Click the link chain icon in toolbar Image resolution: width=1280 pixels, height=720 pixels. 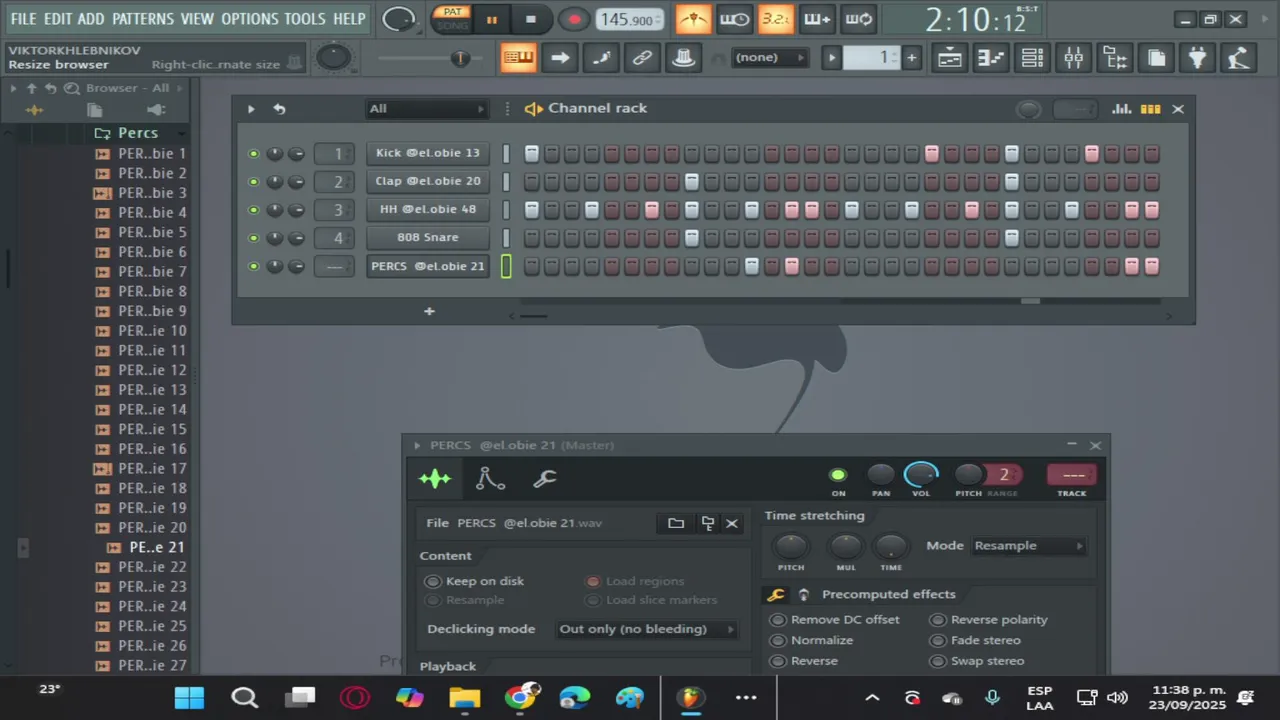(x=642, y=58)
